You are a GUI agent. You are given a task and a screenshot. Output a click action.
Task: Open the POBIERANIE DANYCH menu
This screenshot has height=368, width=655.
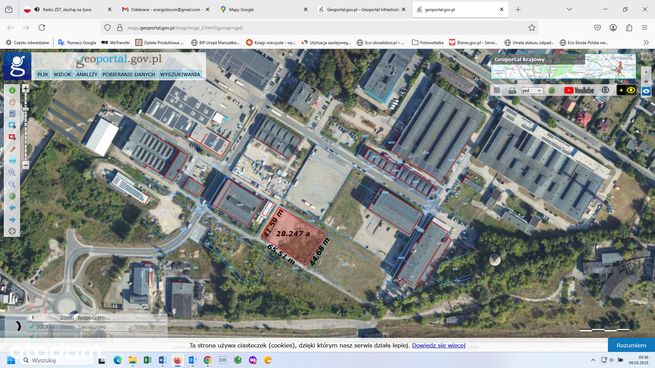point(129,74)
